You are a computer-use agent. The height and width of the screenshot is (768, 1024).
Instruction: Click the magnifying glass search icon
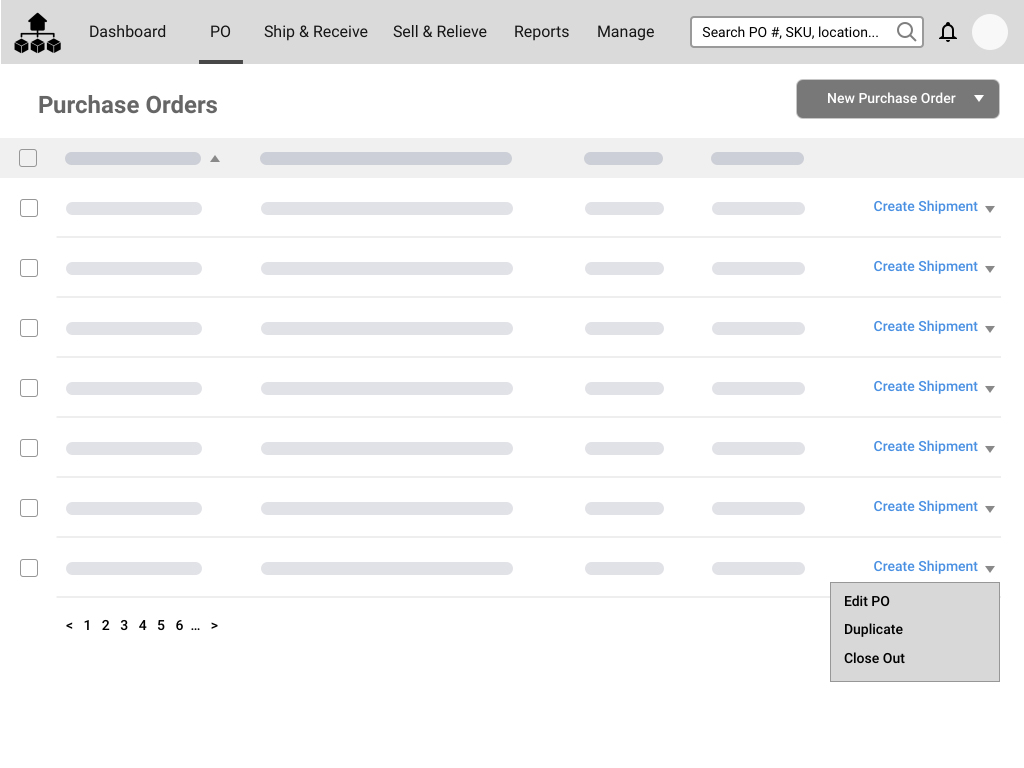[x=906, y=32]
